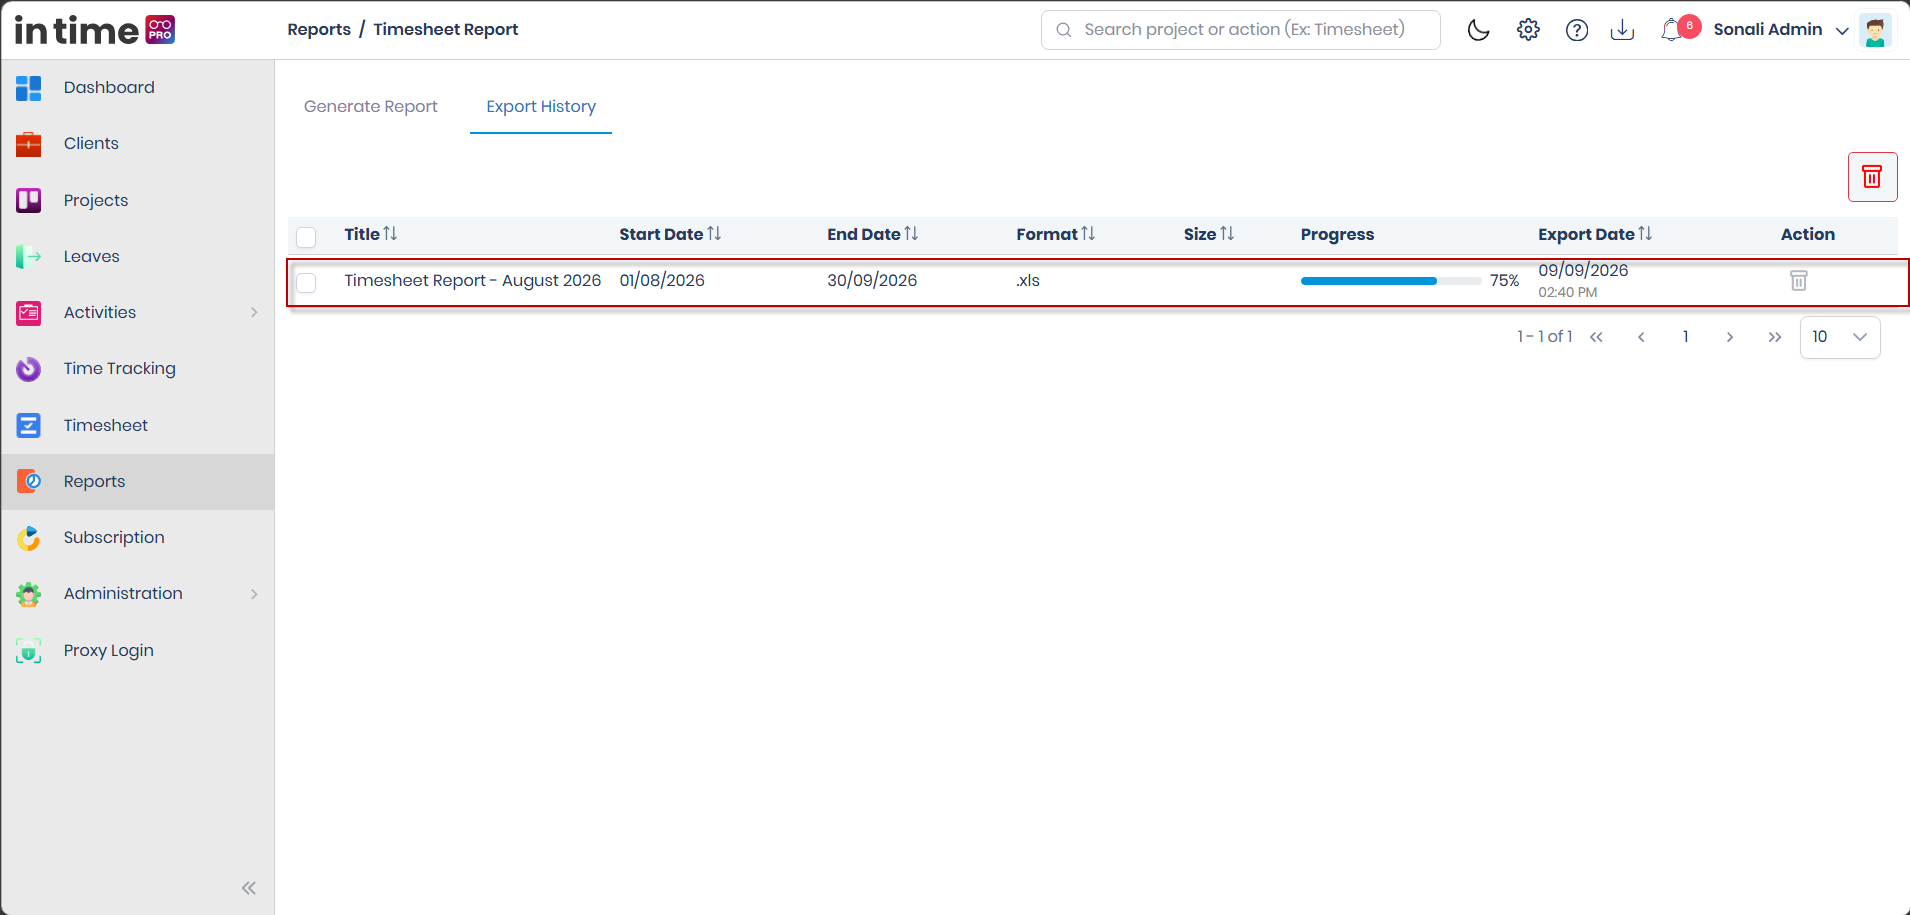Screen dimensions: 1910x915
Task: Click the Reports breadcrumb link
Action: pyautogui.click(x=319, y=29)
